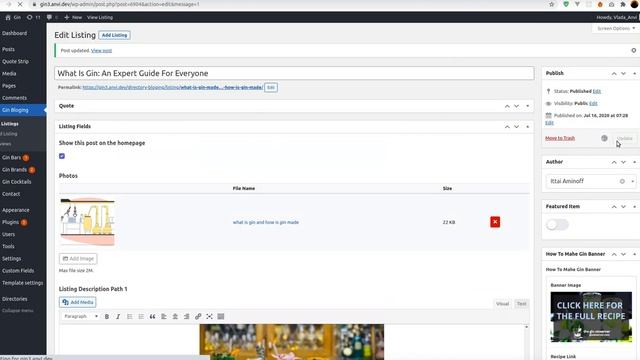This screenshot has width=640, height=360.
Task: Align text left in editor toolbar
Action: [164, 316]
